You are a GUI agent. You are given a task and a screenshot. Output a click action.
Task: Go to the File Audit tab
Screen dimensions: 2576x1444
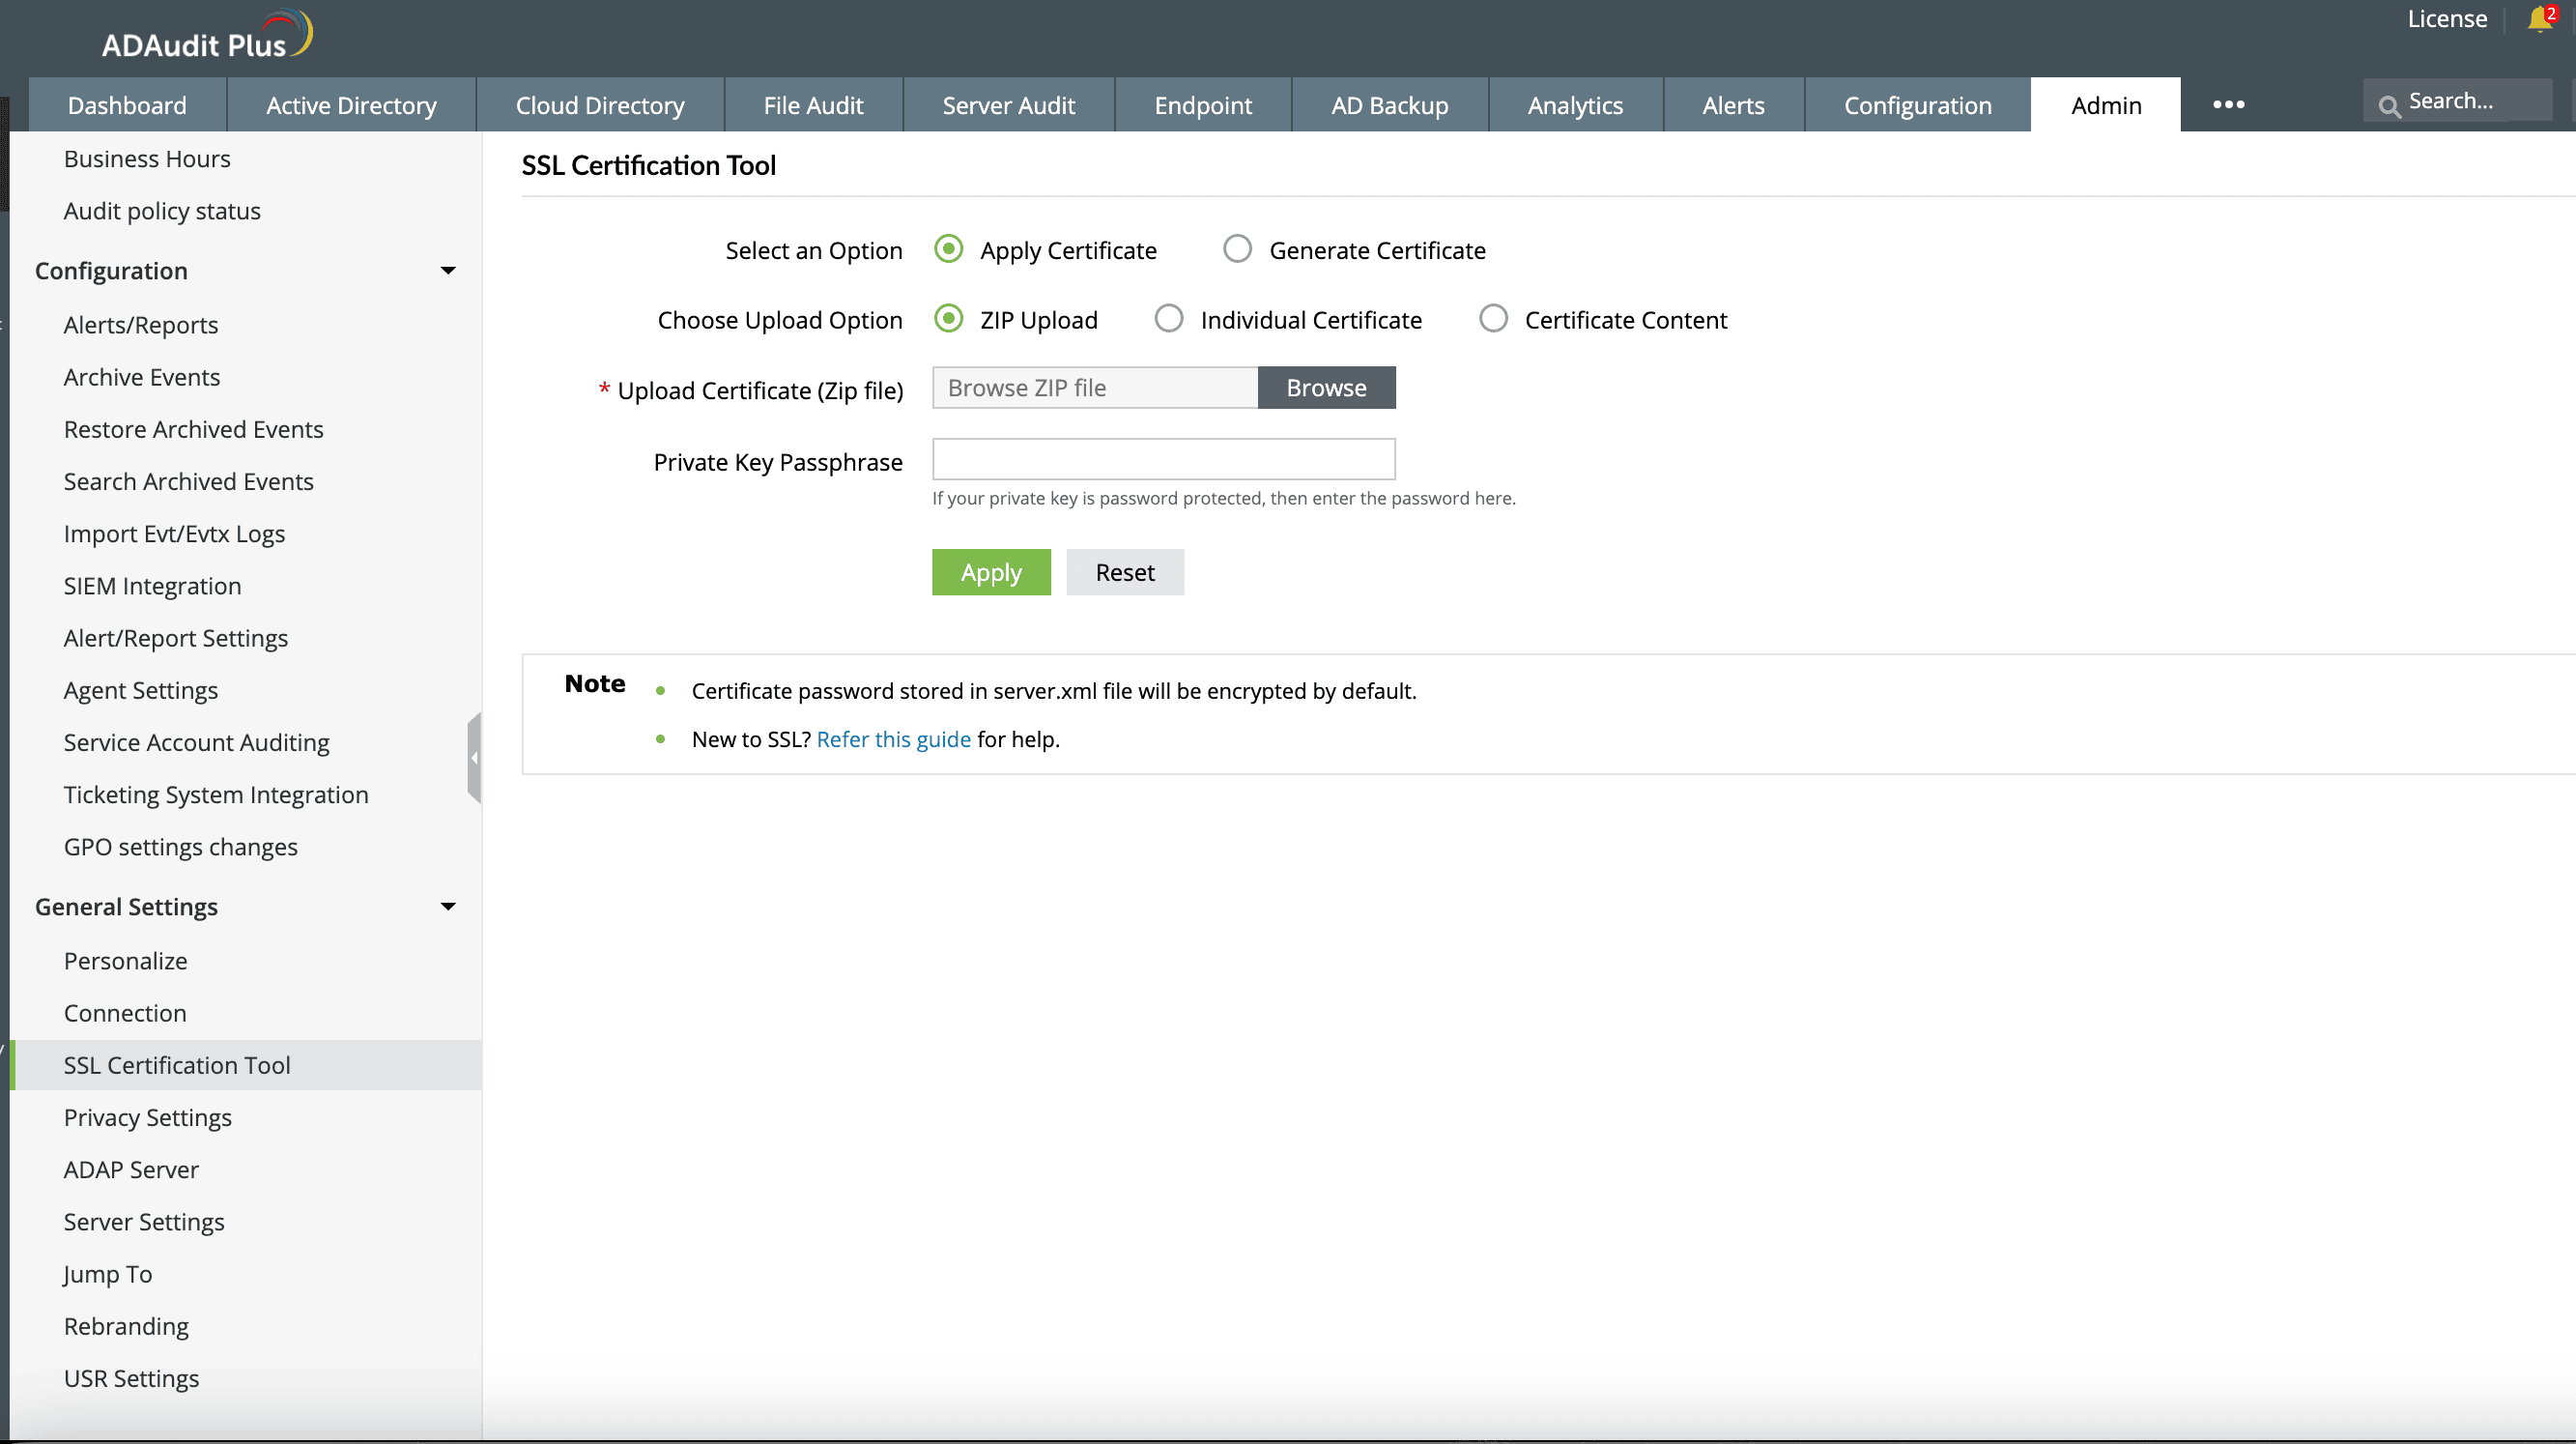pos(813,105)
